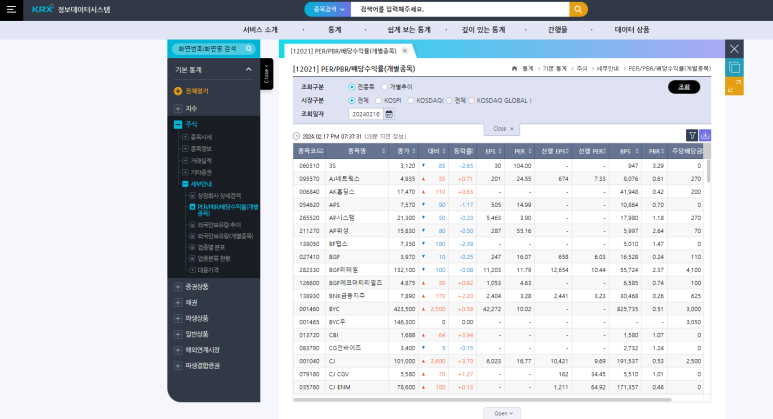Screen dimensions: 773x419
Task: Close the [12021] PER/PBR tab with x
Action: (x=405, y=51)
